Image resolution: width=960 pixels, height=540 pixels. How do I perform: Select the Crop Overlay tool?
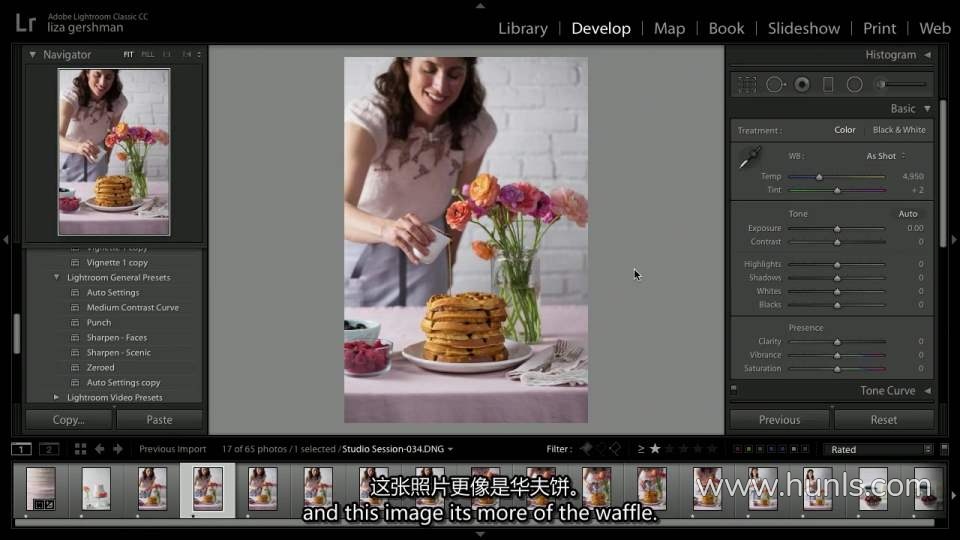[746, 85]
